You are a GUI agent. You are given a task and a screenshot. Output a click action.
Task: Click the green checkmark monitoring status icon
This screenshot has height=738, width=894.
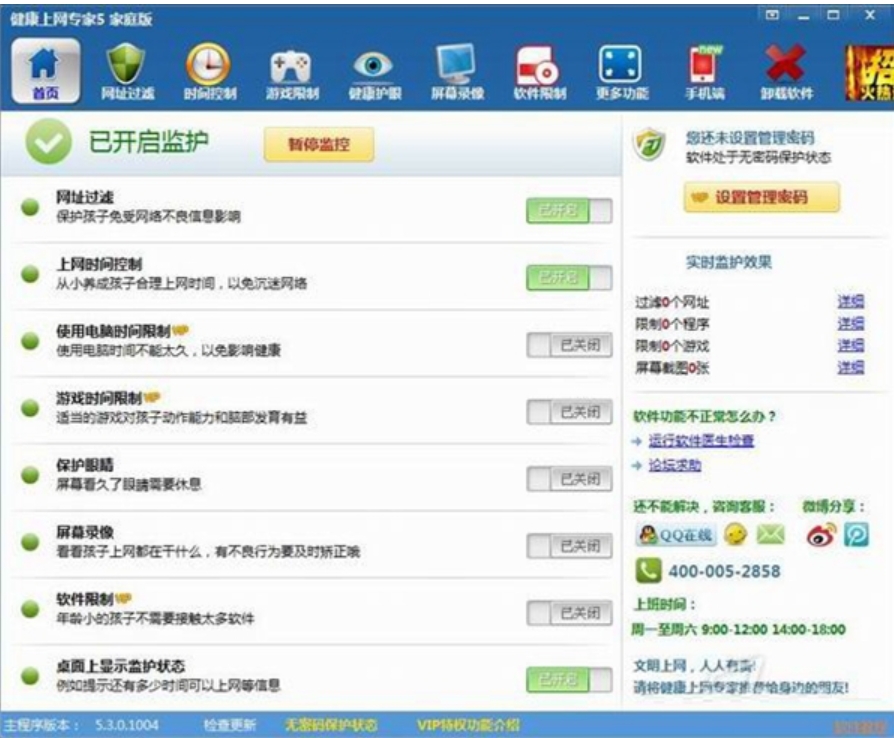click(x=48, y=141)
